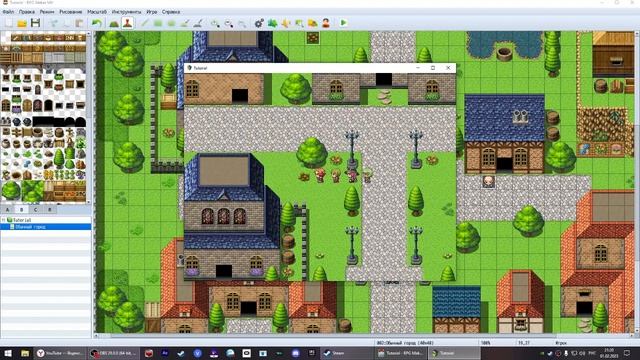Open the Plugin Manager puzzle icon
The height and width of the screenshot is (360, 640).
(272, 23)
